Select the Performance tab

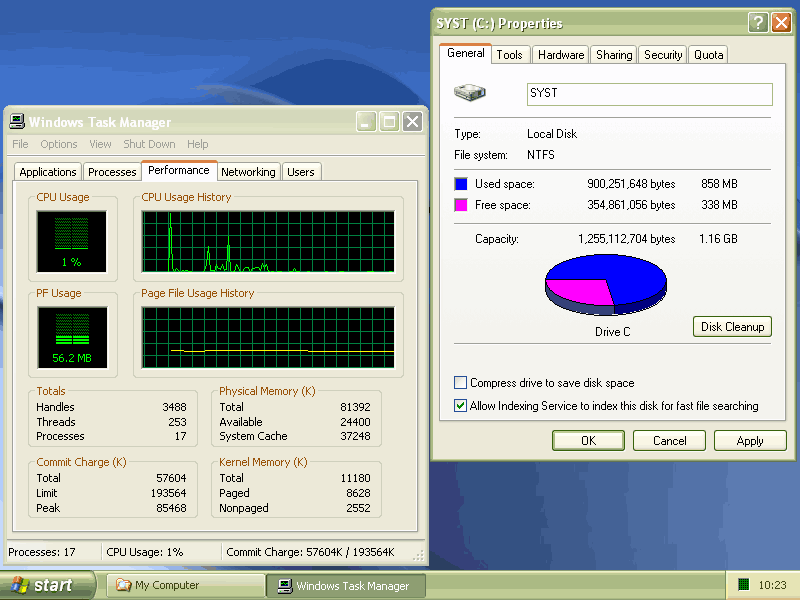[179, 170]
